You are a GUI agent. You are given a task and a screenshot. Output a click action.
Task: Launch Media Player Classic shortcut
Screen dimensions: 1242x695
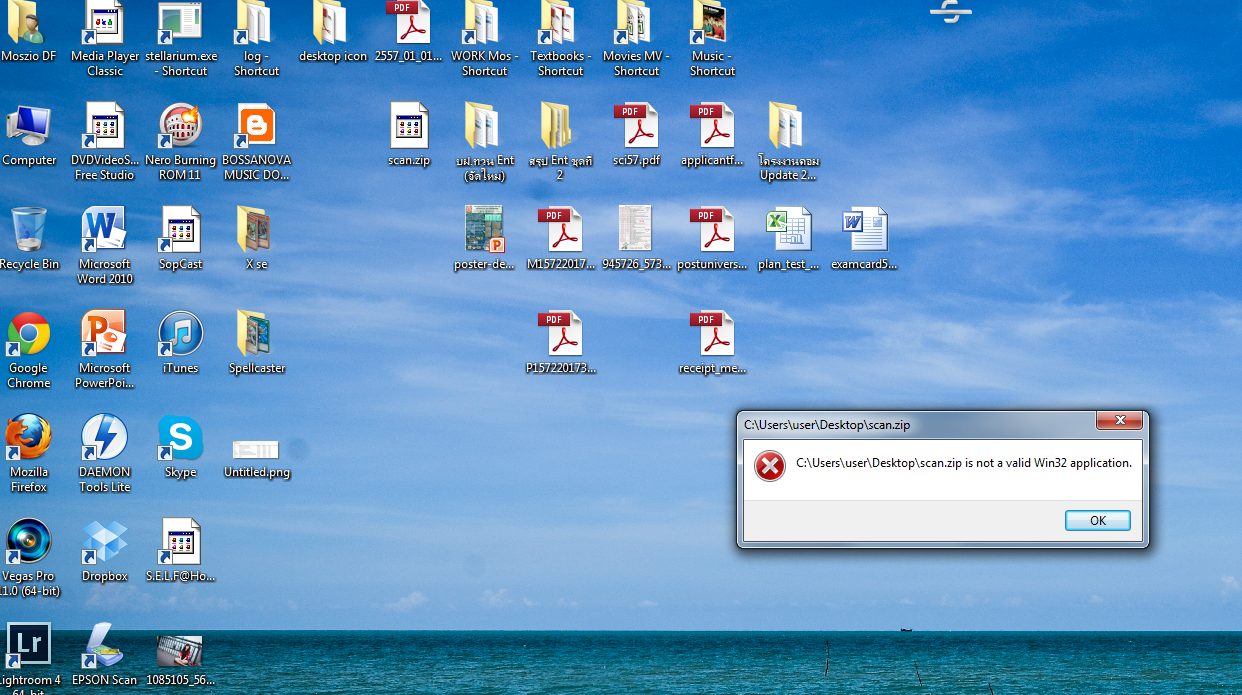pos(105,24)
